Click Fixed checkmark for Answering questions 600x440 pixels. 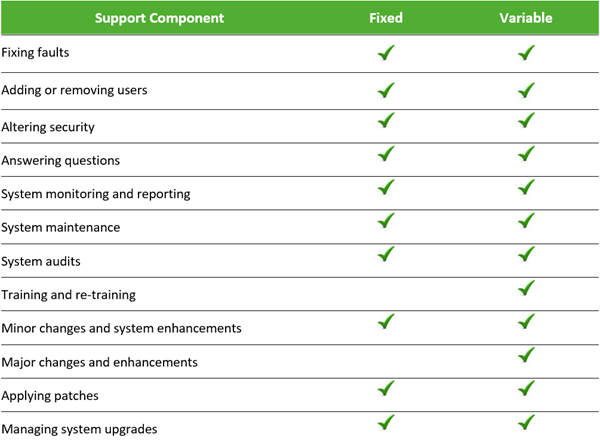click(386, 155)
